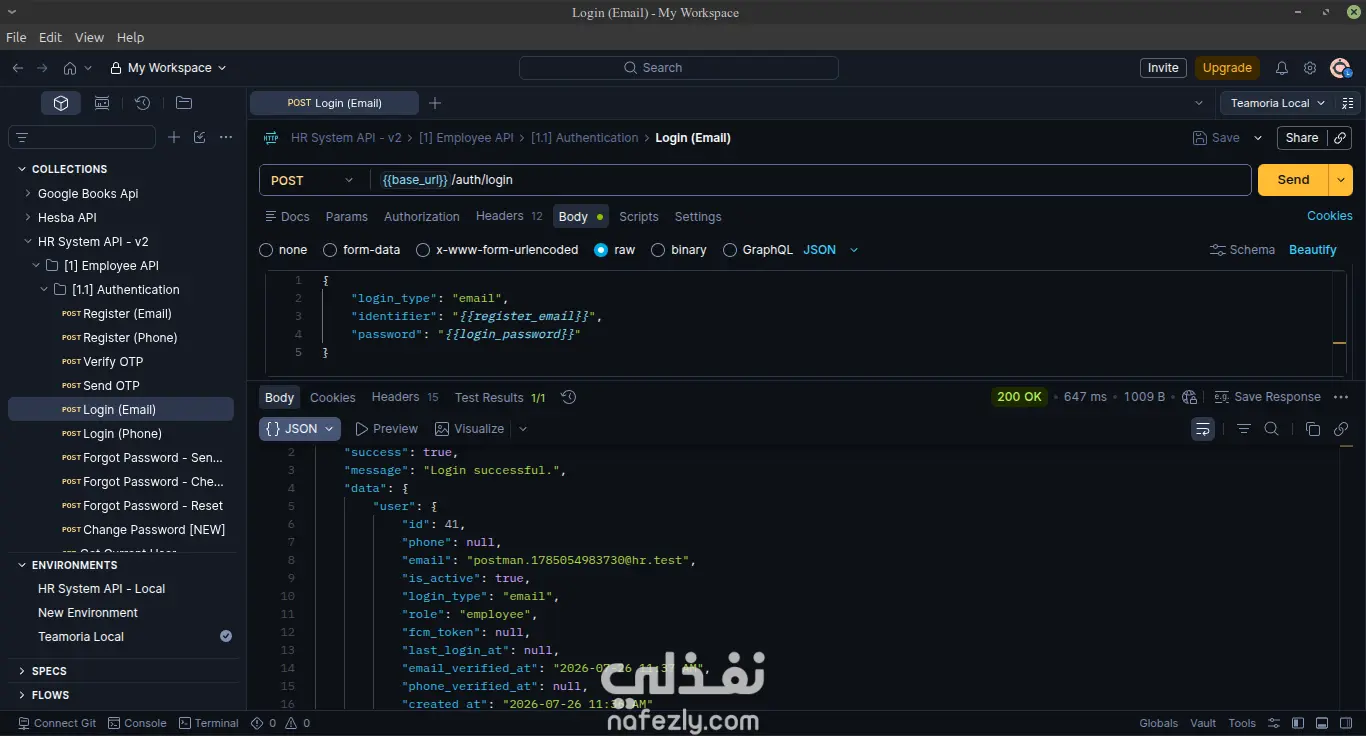Image resolution: width=1366 pixels, height=736 pixels.
Task: Go forward with the right arrow
Action: coord(42,68)
